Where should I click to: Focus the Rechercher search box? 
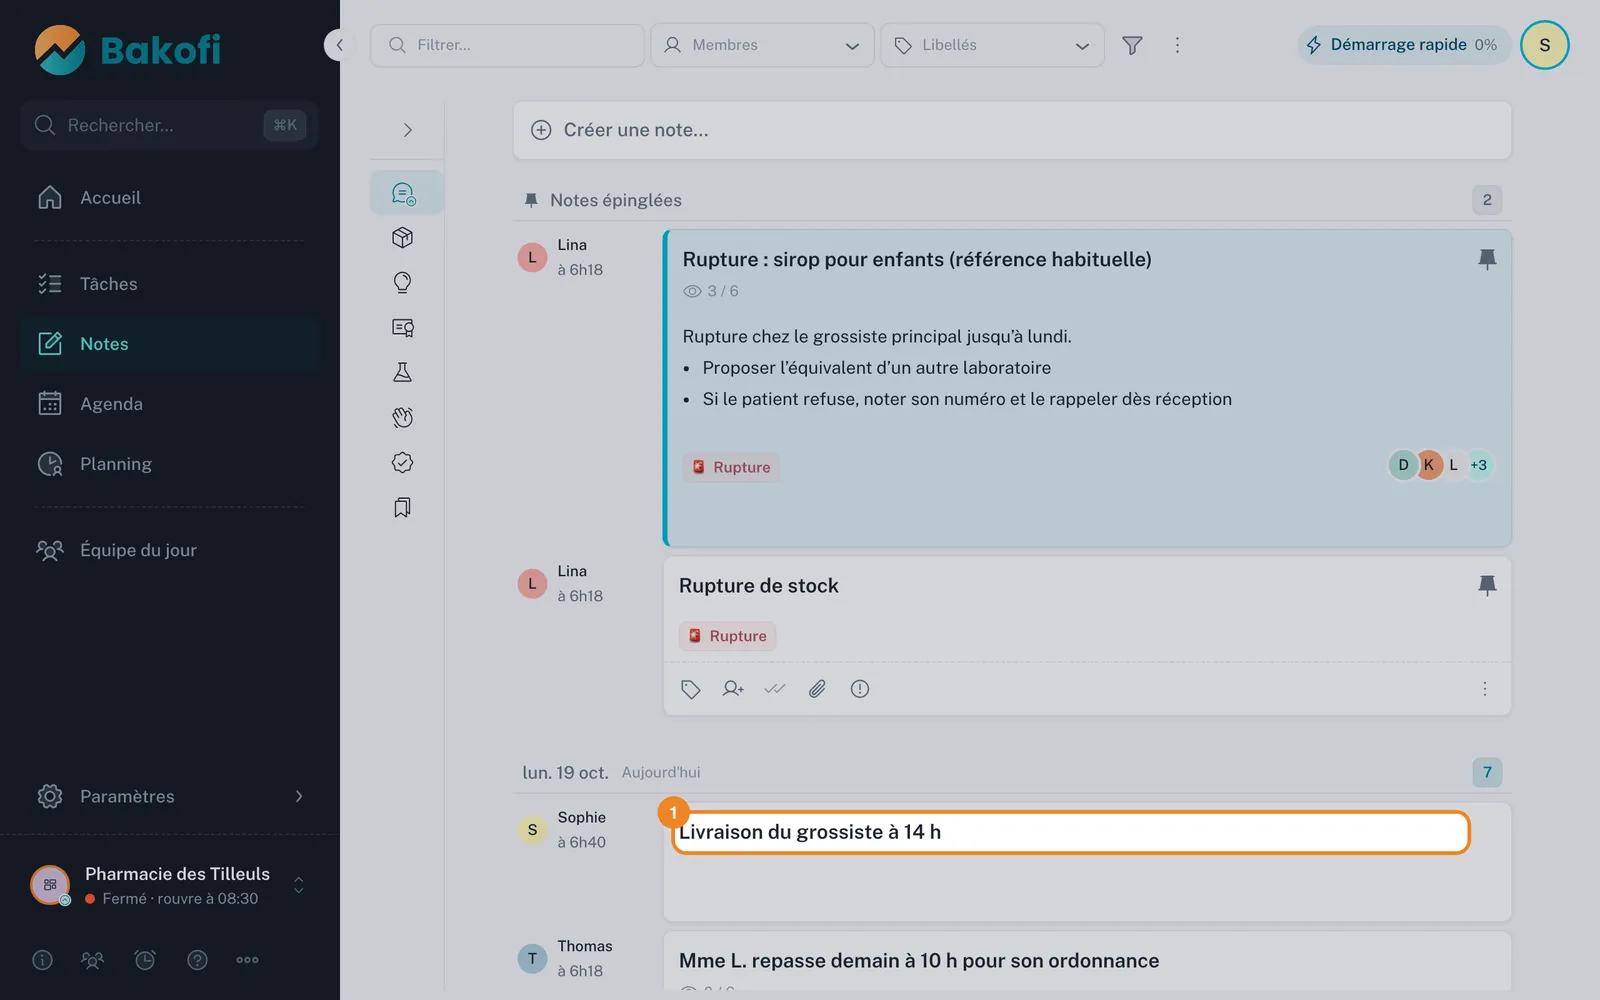(x=170, y=125)
